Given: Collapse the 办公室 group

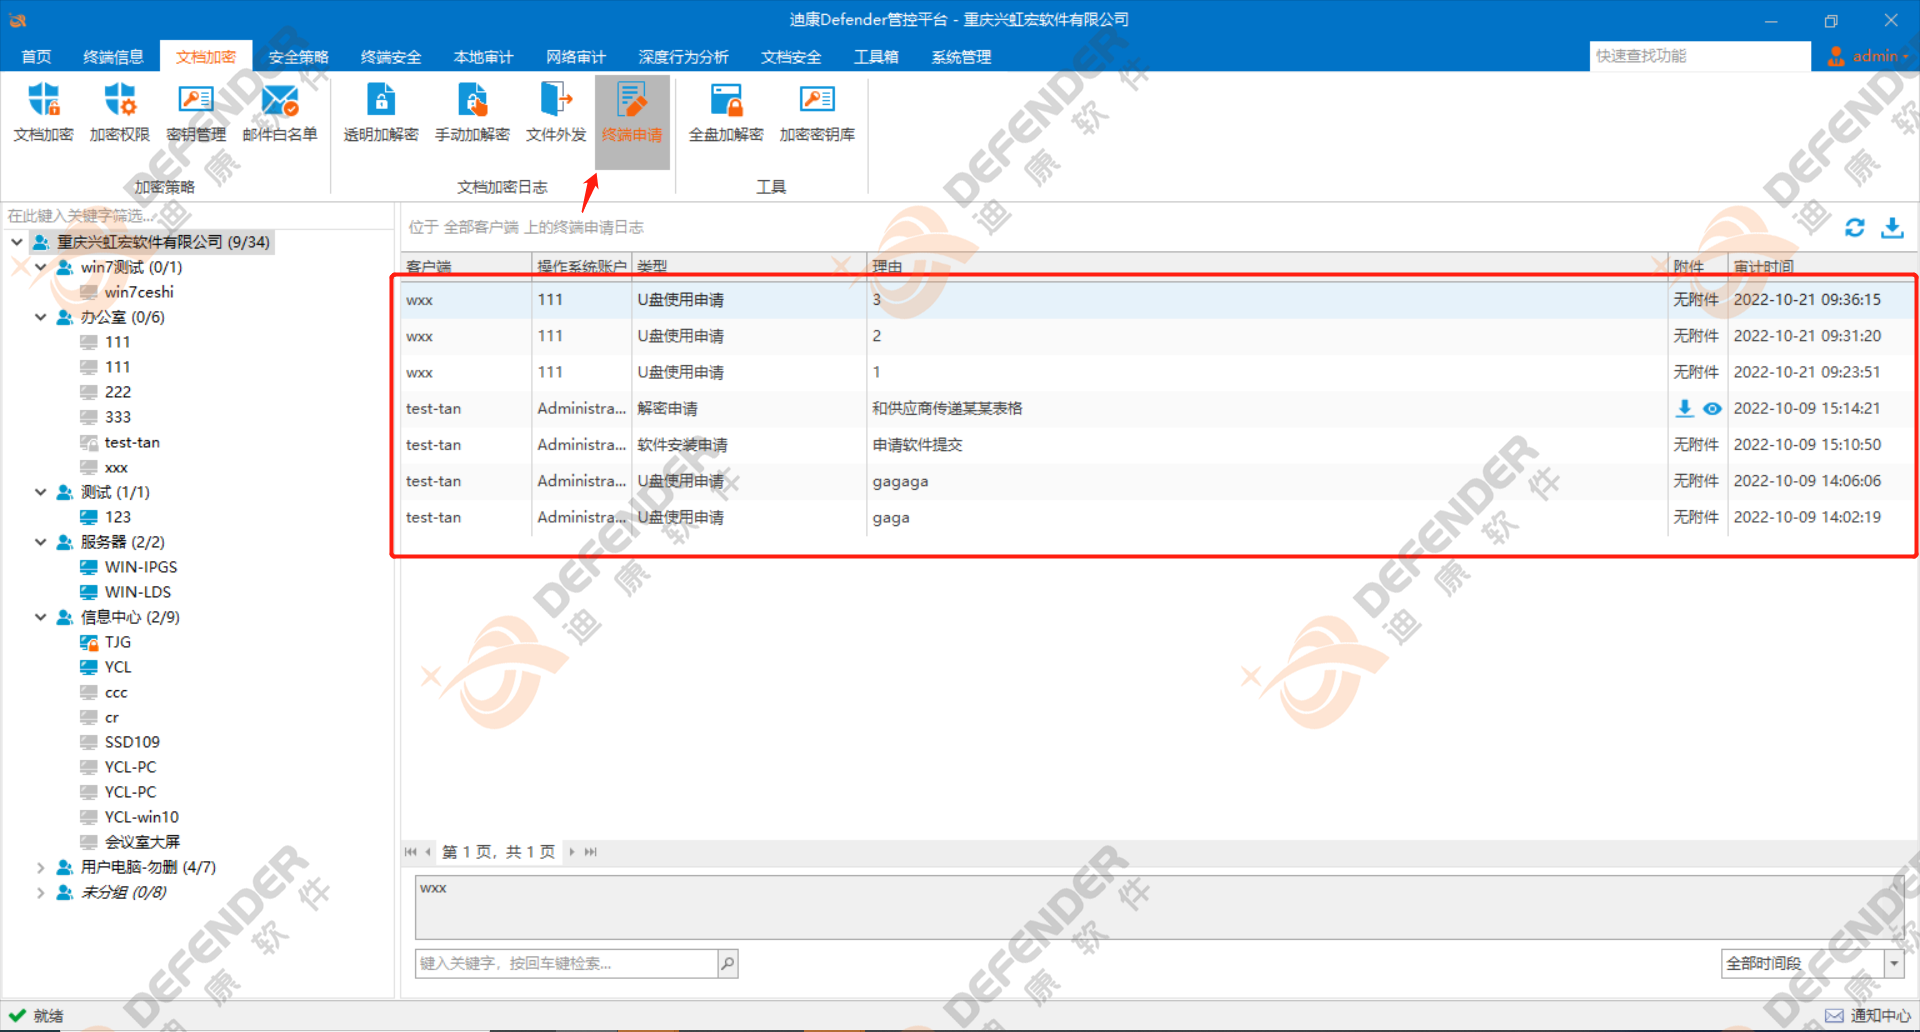Looking at the screenshot, I should click(41, 317).
